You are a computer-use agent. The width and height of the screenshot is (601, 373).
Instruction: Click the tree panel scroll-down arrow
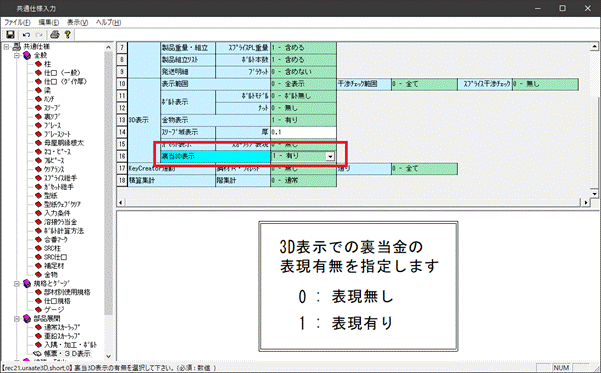click(108, 356)
